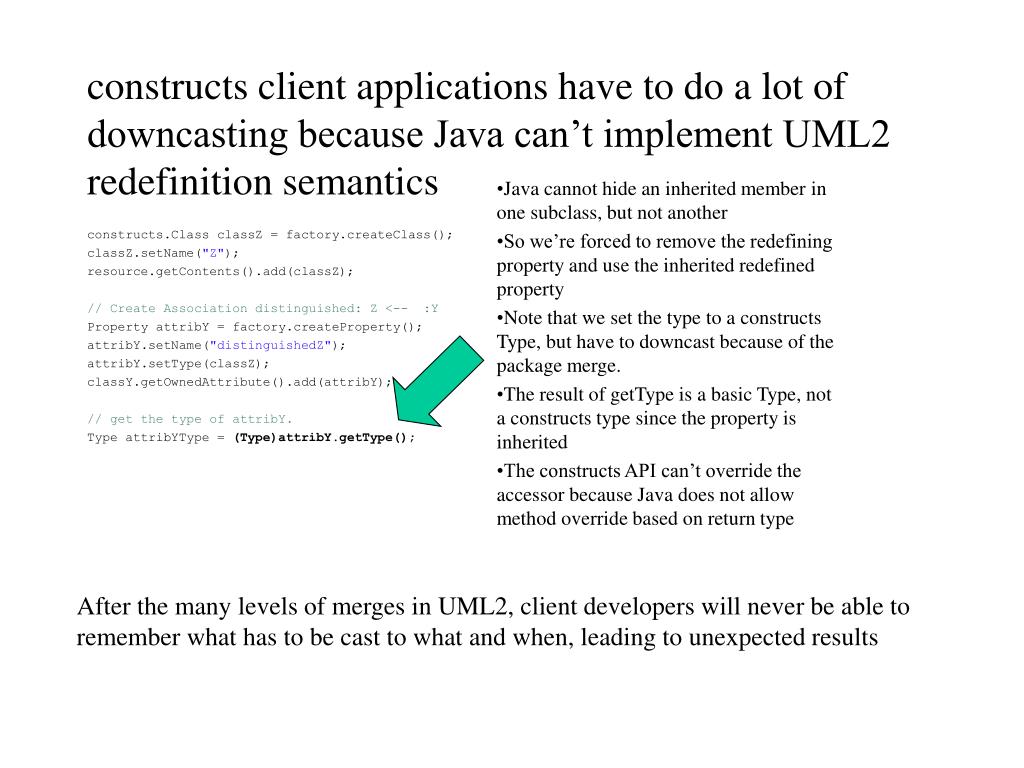Image resolution: width=1024 pixels, height=768 pixels.
Task: Click bullet "The constructs API can't override the"
Action: (648, 471)
